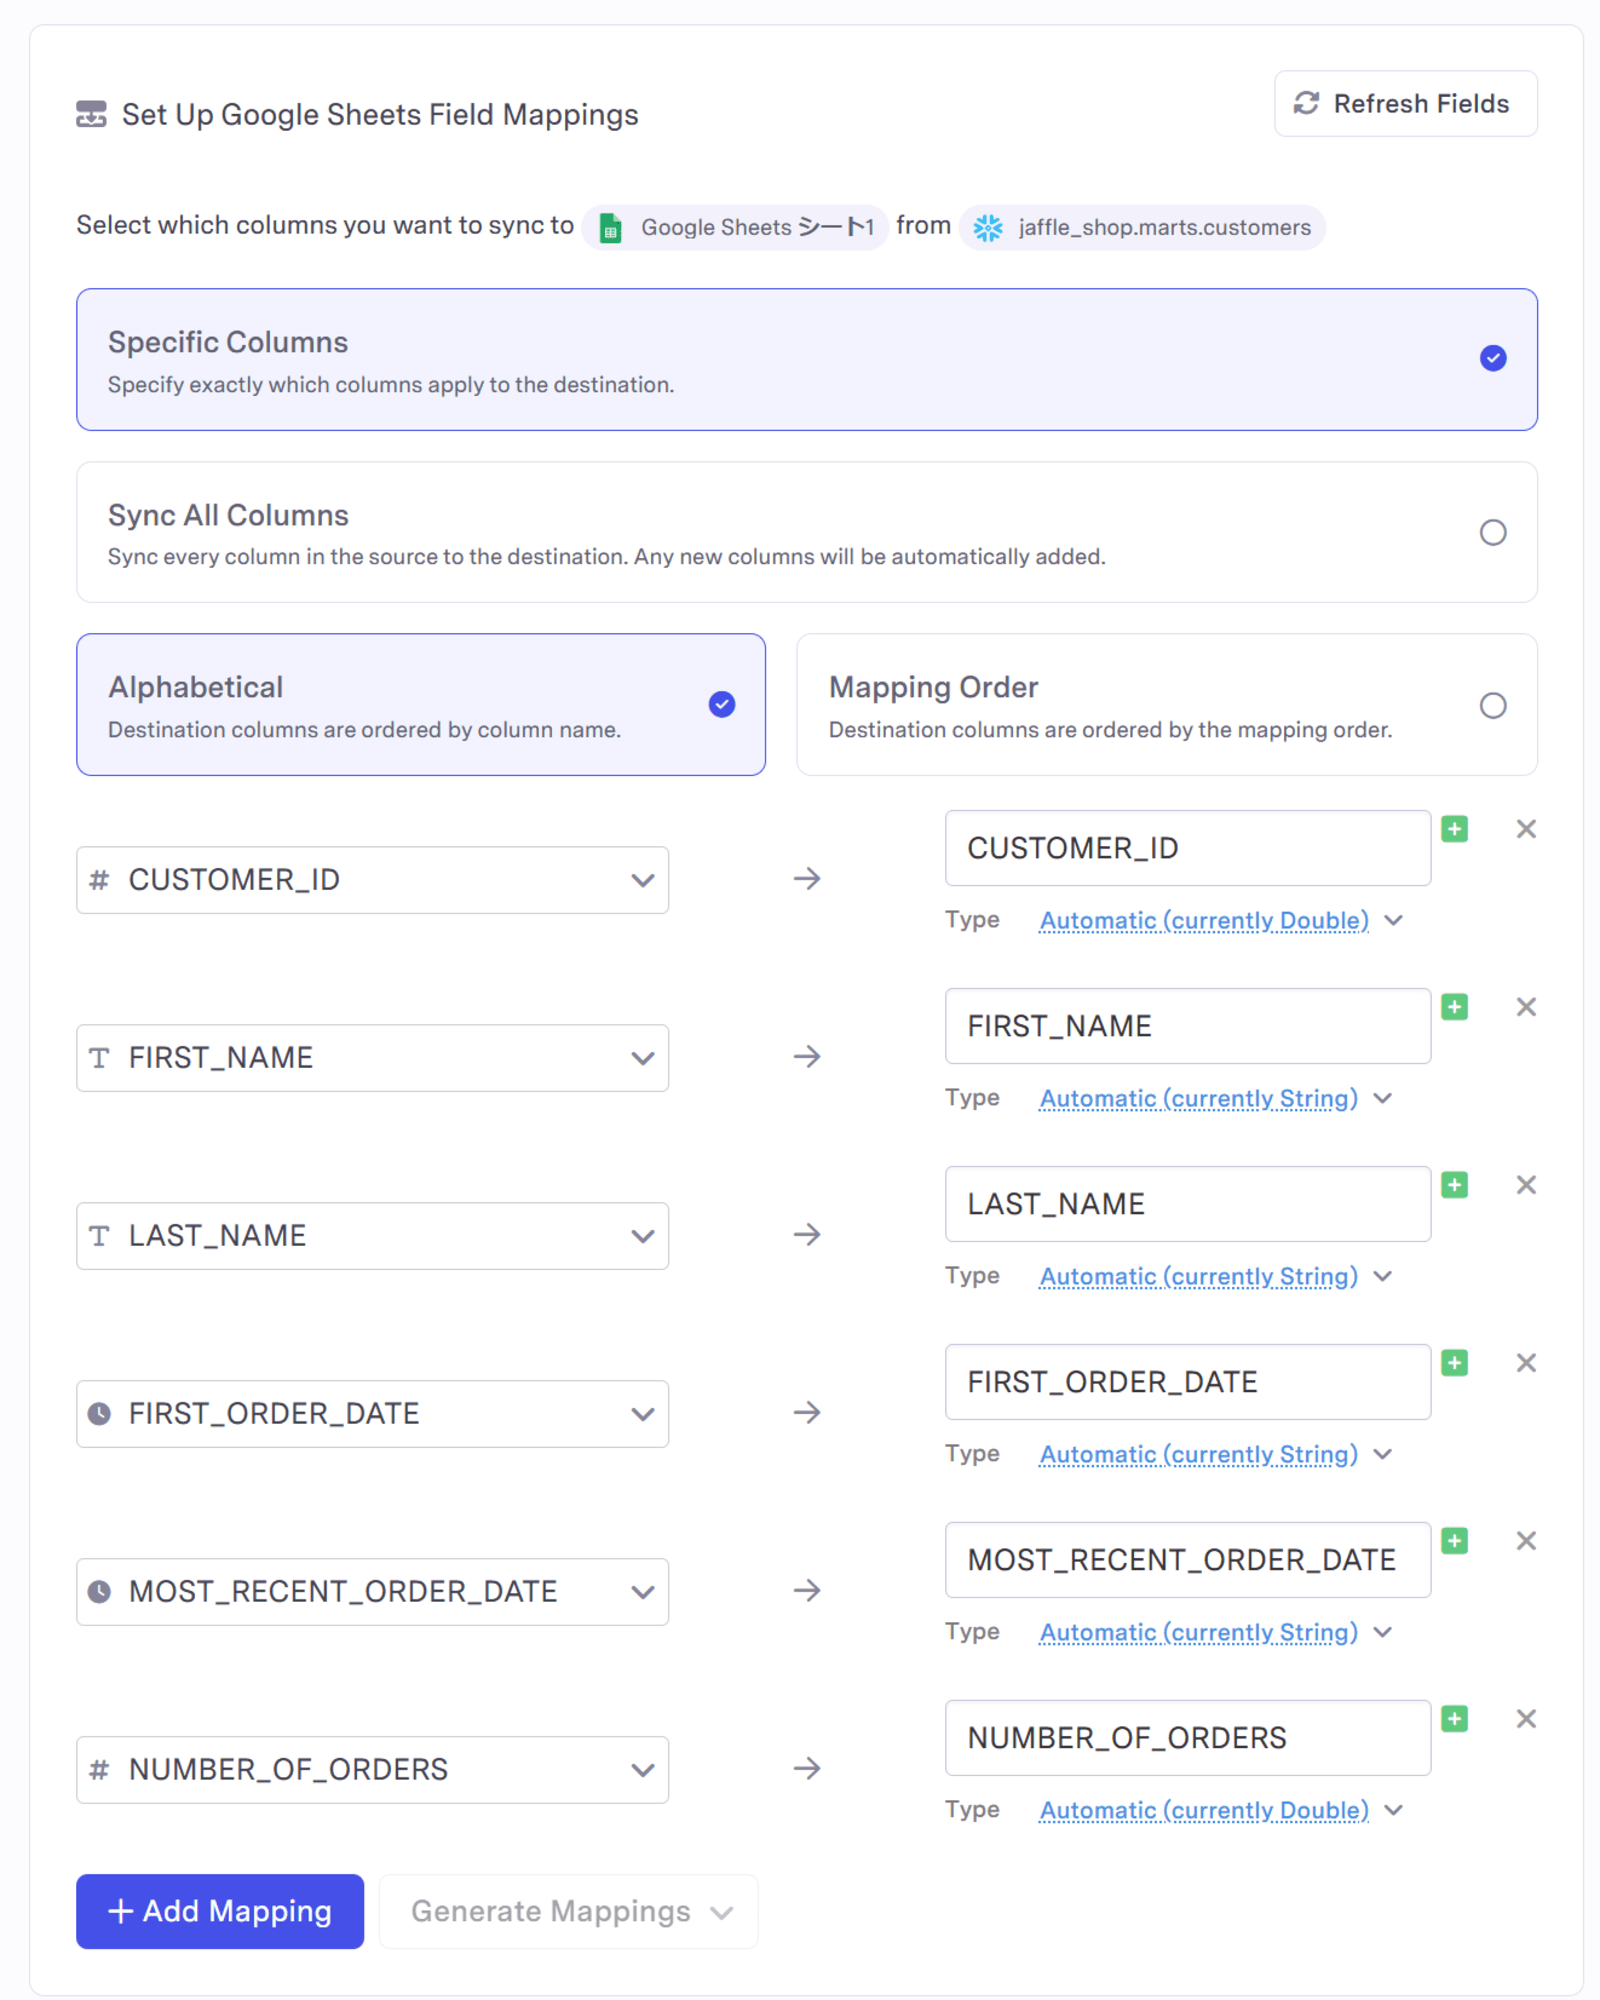Change MOST_RECENT_ORDER_DATE type from Automatic String
Screen dimensions: 1600x2000
coord(1216,1632)
